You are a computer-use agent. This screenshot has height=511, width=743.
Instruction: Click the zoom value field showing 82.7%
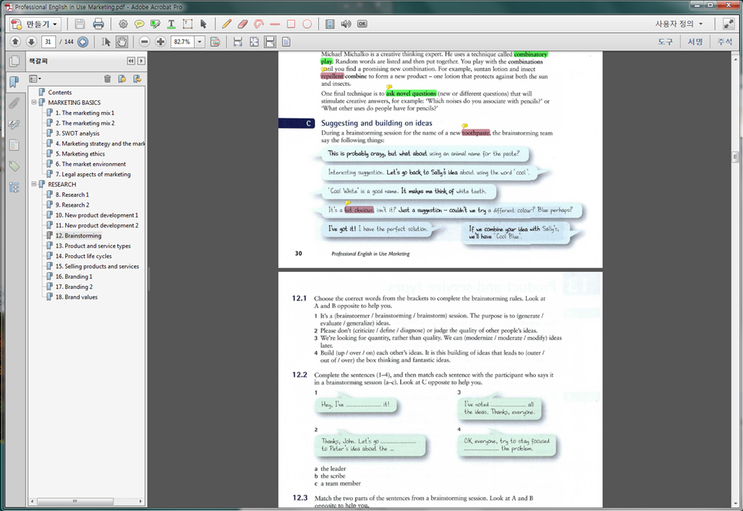(182, 42)
